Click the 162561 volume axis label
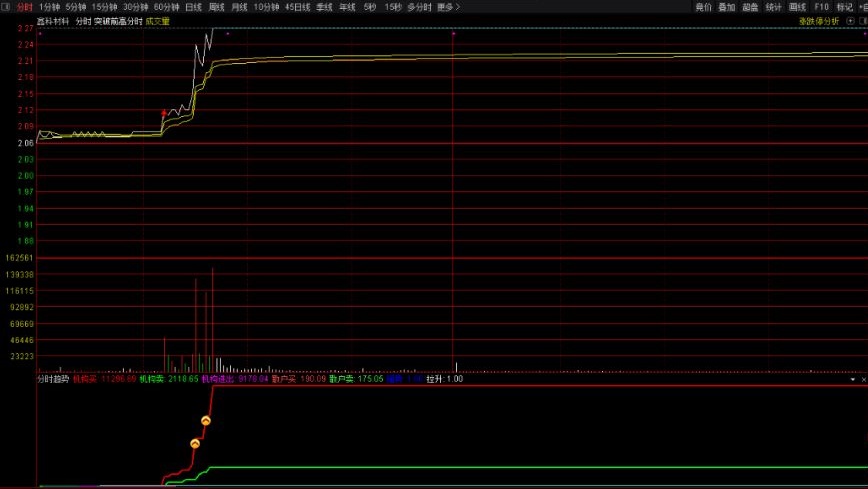The width and height of the screenshot is (868, 489). [19, 258]
